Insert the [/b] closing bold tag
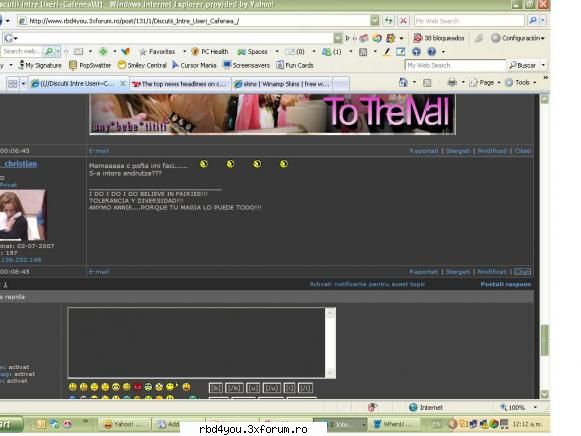The image size is (581, 436). click(x=234, y=388)
